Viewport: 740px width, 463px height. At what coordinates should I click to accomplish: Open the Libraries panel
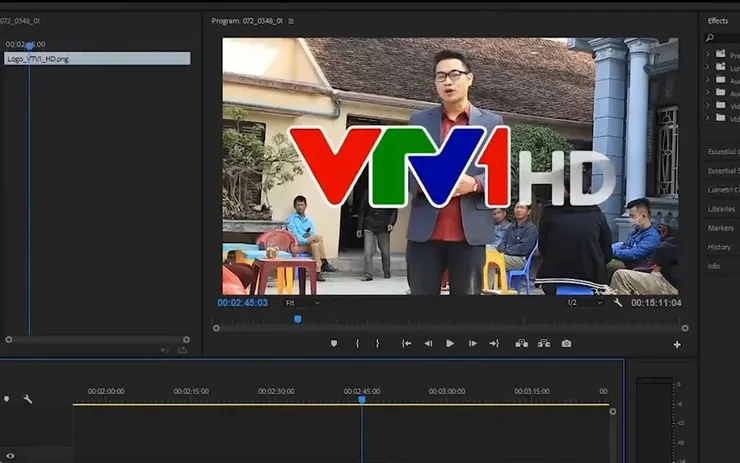click(721, 209)
